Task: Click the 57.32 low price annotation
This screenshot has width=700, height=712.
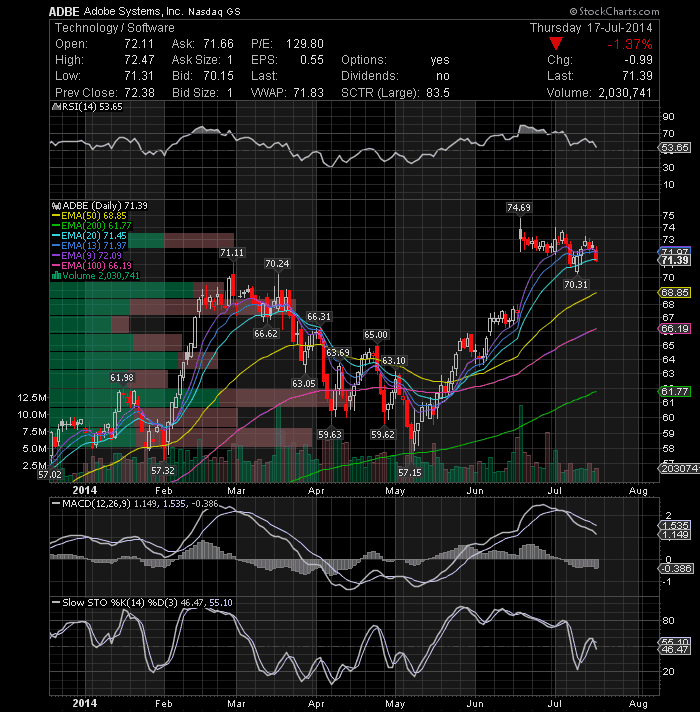Action: [163, 470]
